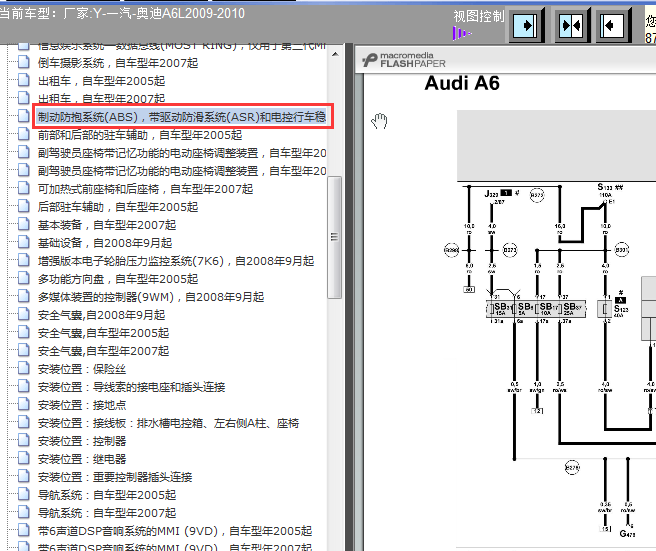
Task: Click the Audi A6 title in document
Action: pos(462,83)
